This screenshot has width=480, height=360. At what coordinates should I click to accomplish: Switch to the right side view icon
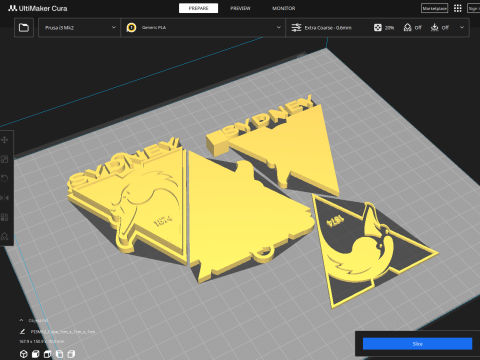[x=71, y=354]
